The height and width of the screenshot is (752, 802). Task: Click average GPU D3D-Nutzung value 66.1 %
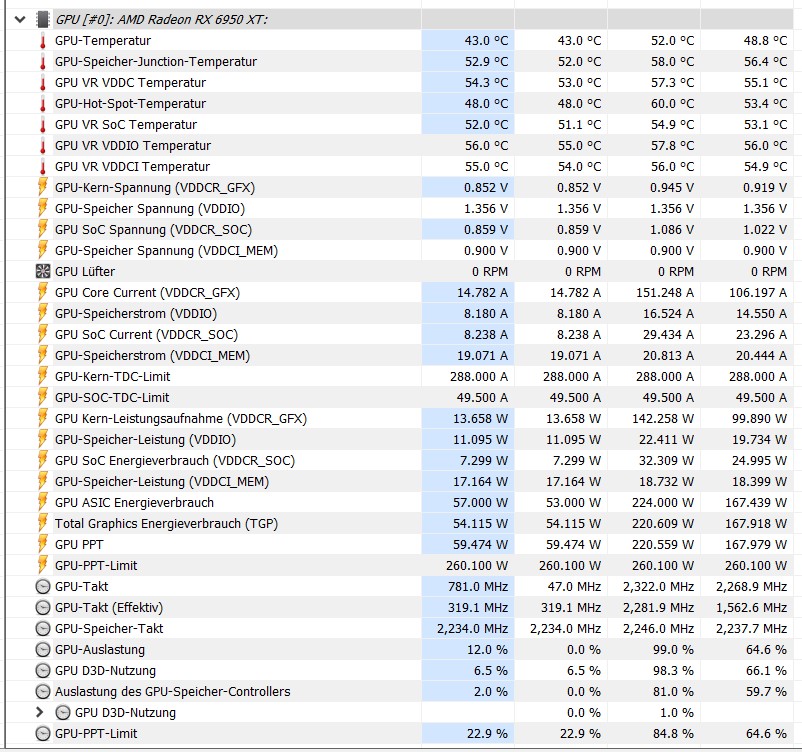click(766, 670)
